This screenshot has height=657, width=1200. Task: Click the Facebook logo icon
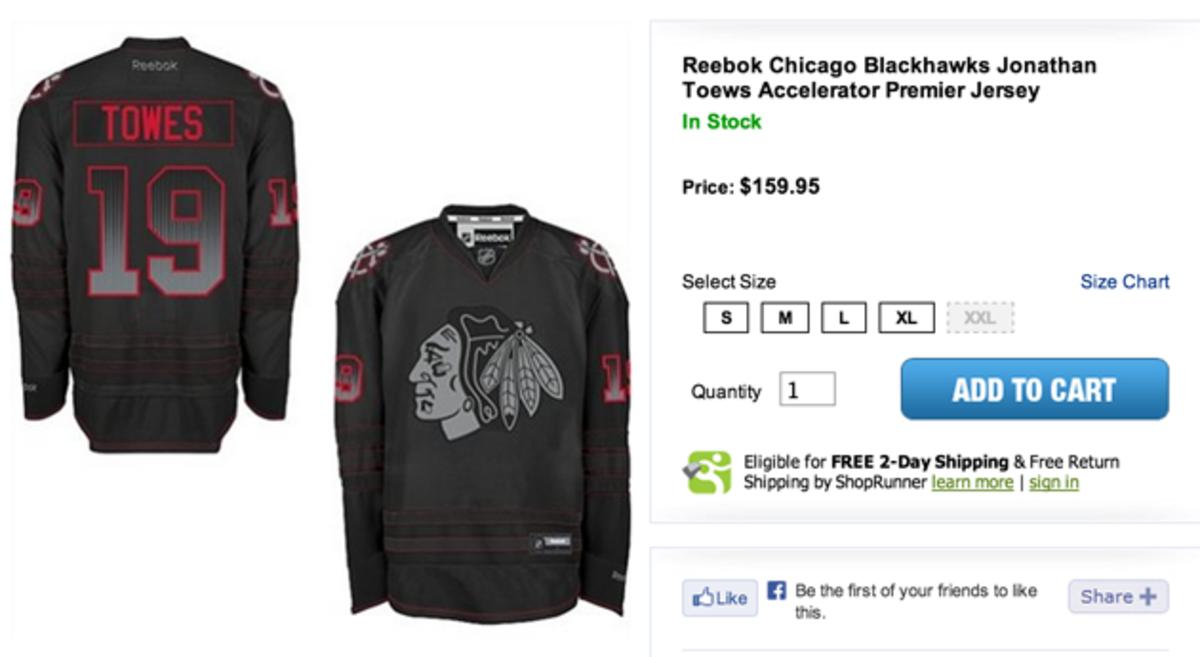(x=777, y=590)
